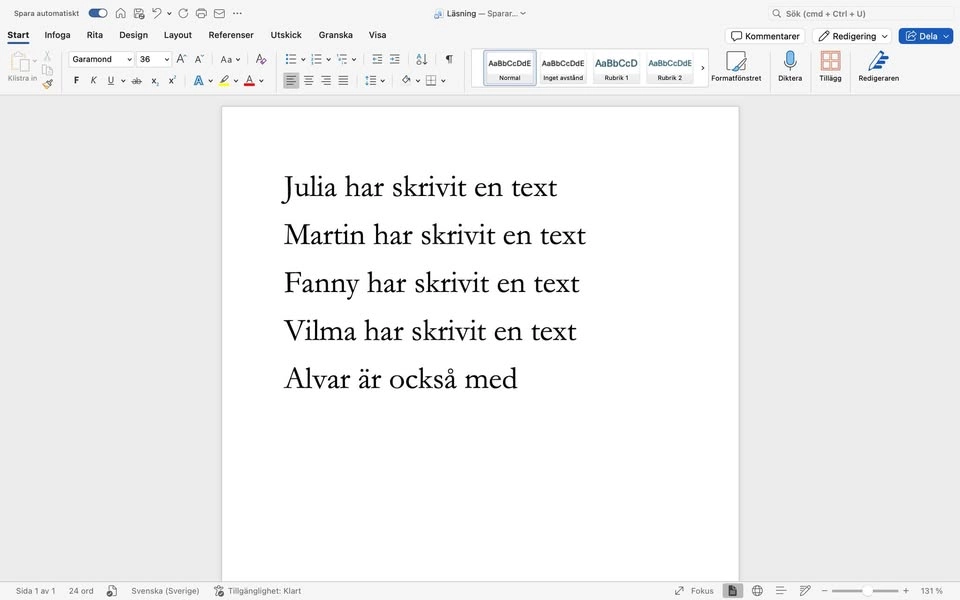The image size is (960, 600).
Task: Toggle strikethrough formatting
Action: 137,80
